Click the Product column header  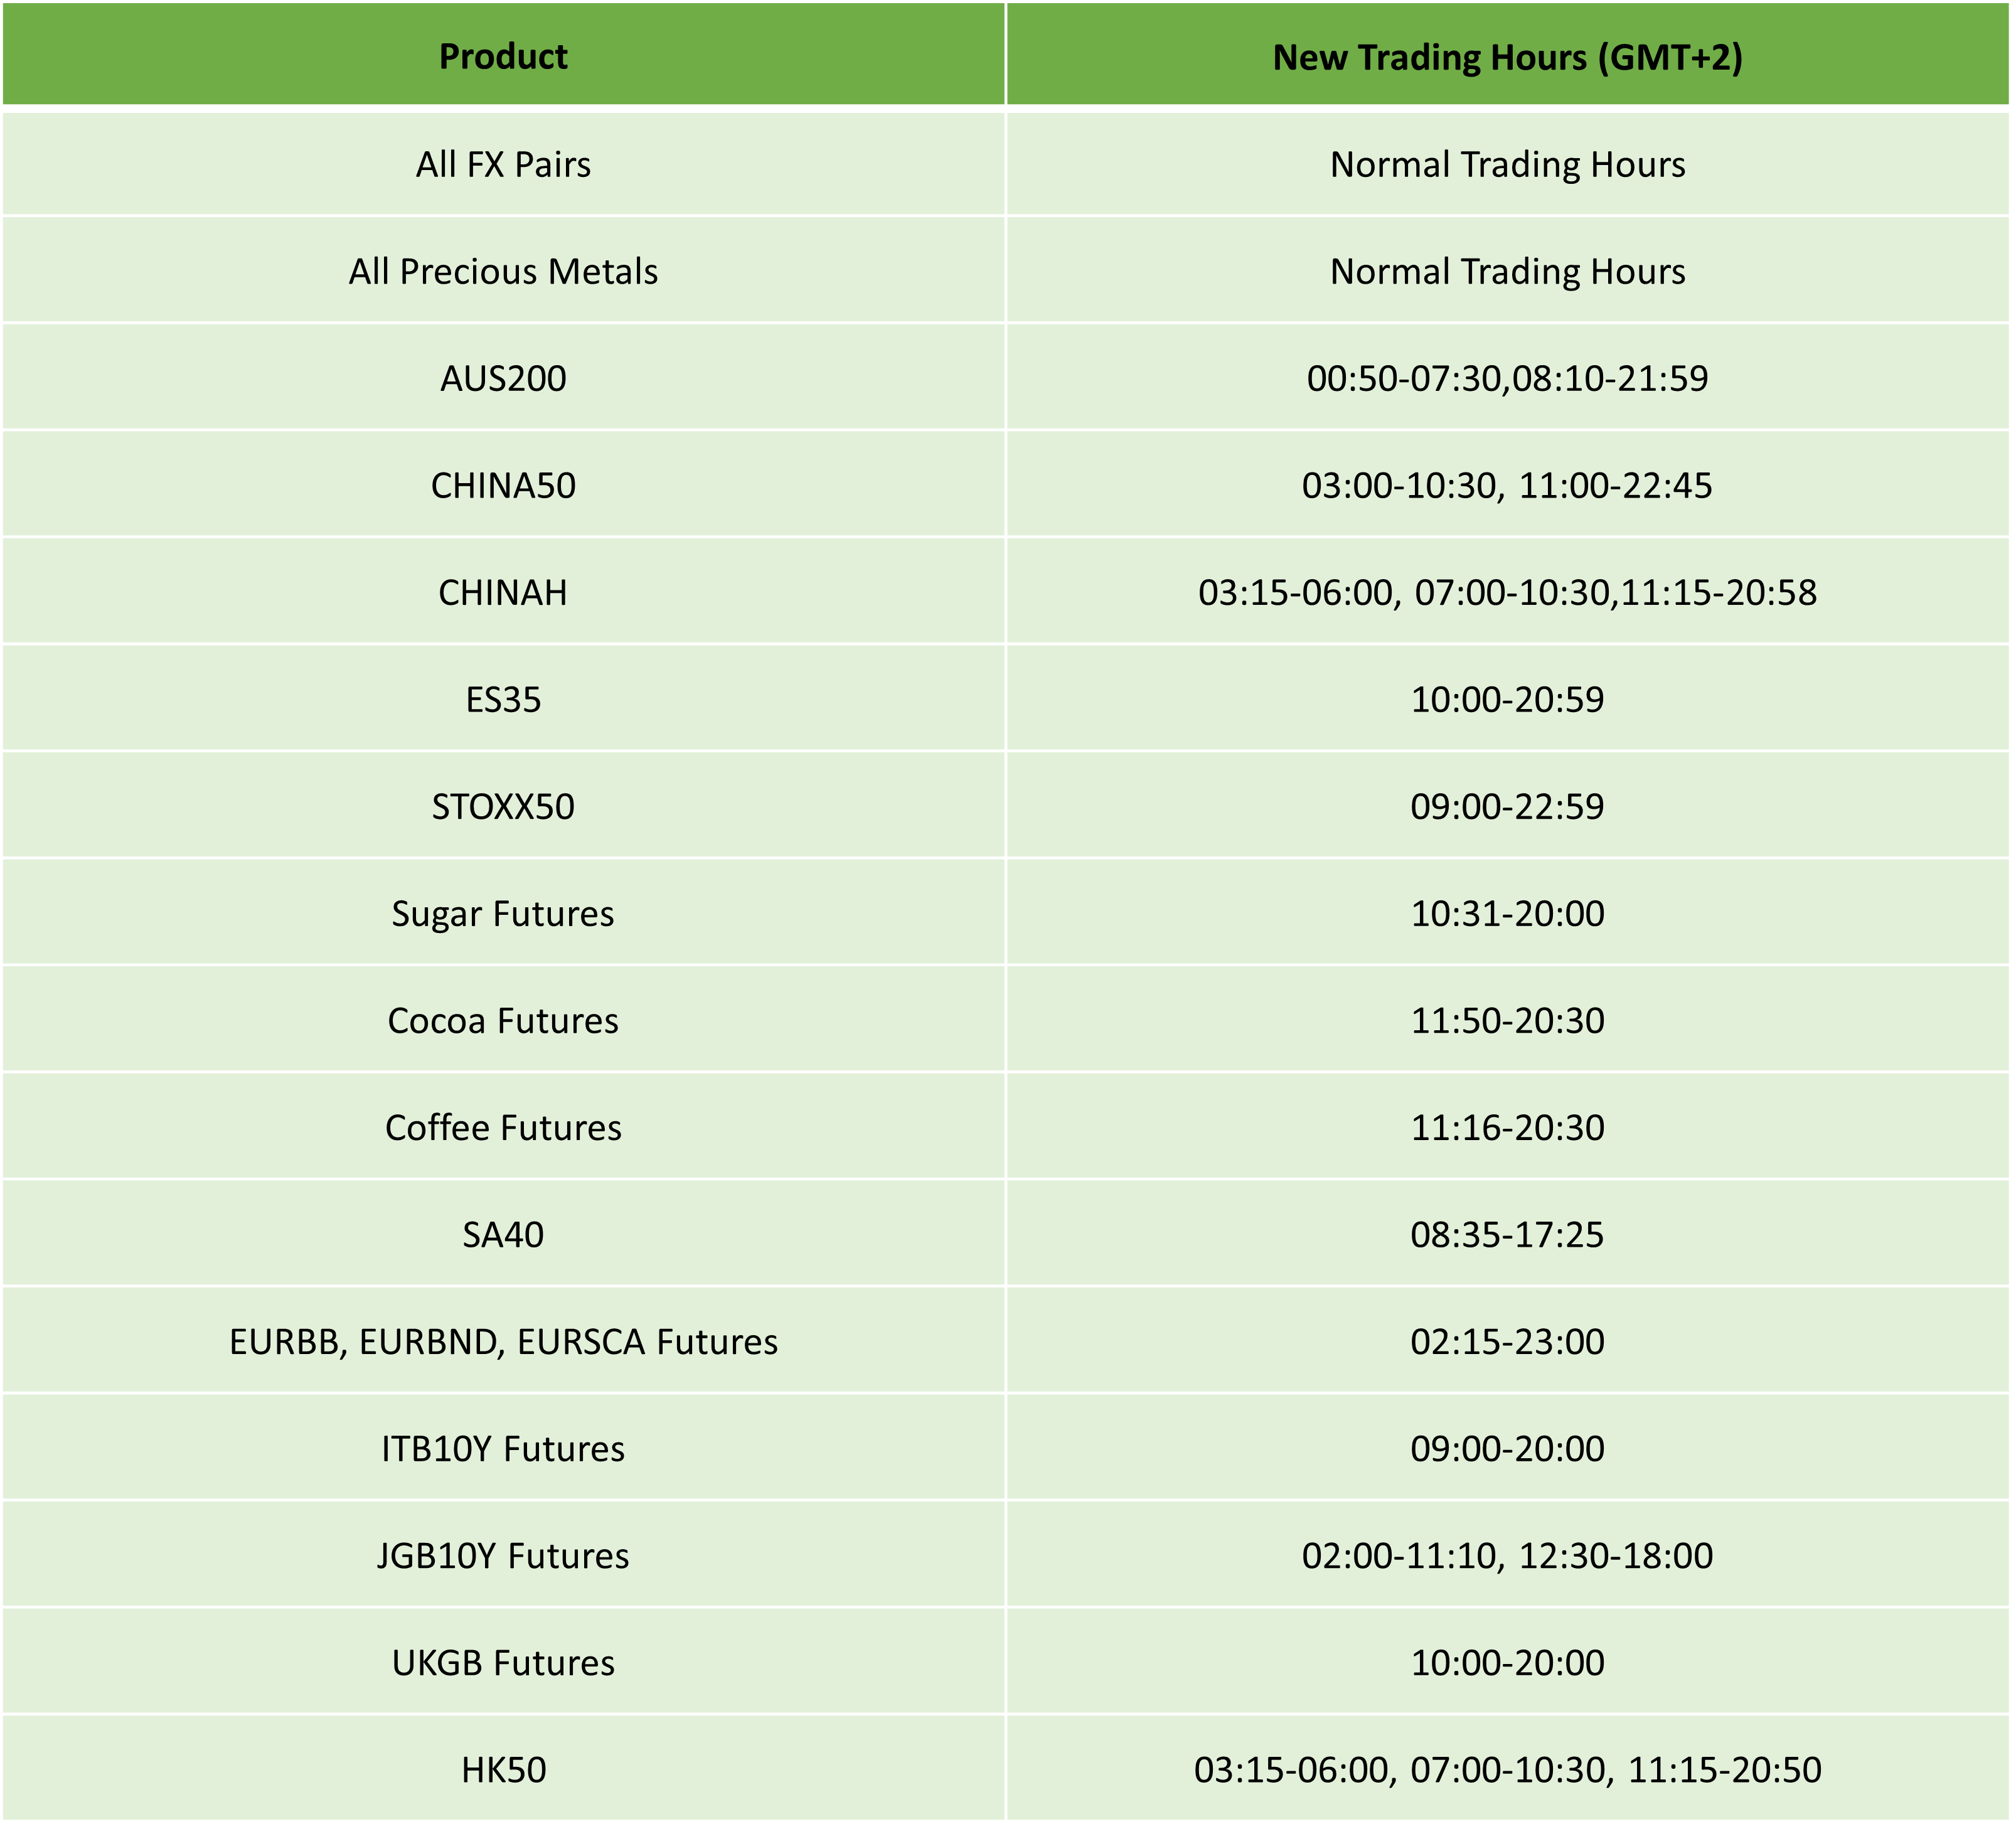[x=503, y=55]
